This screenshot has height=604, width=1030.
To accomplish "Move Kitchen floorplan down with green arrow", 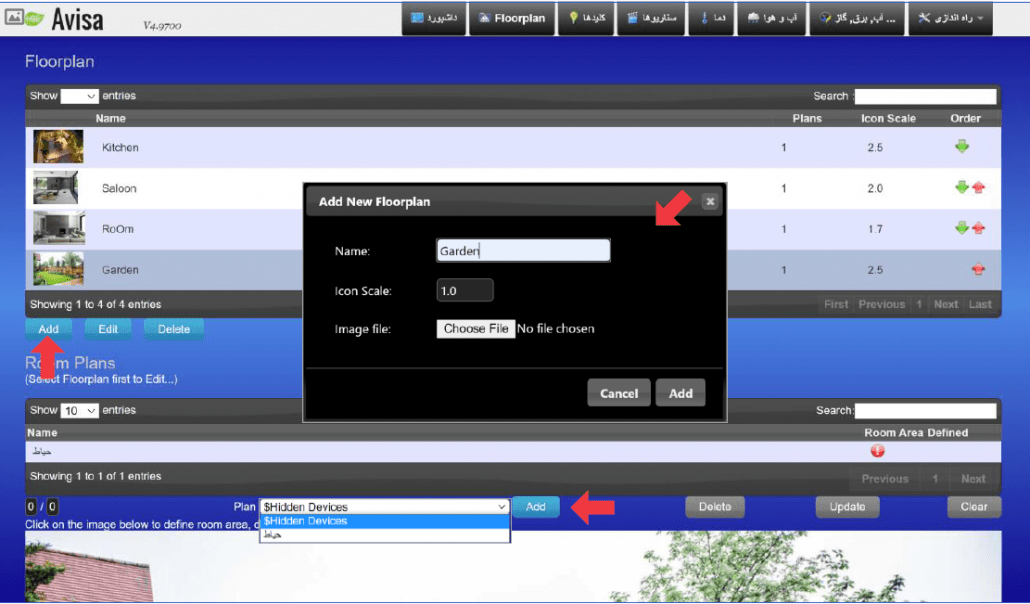I will tap(962, 147).
